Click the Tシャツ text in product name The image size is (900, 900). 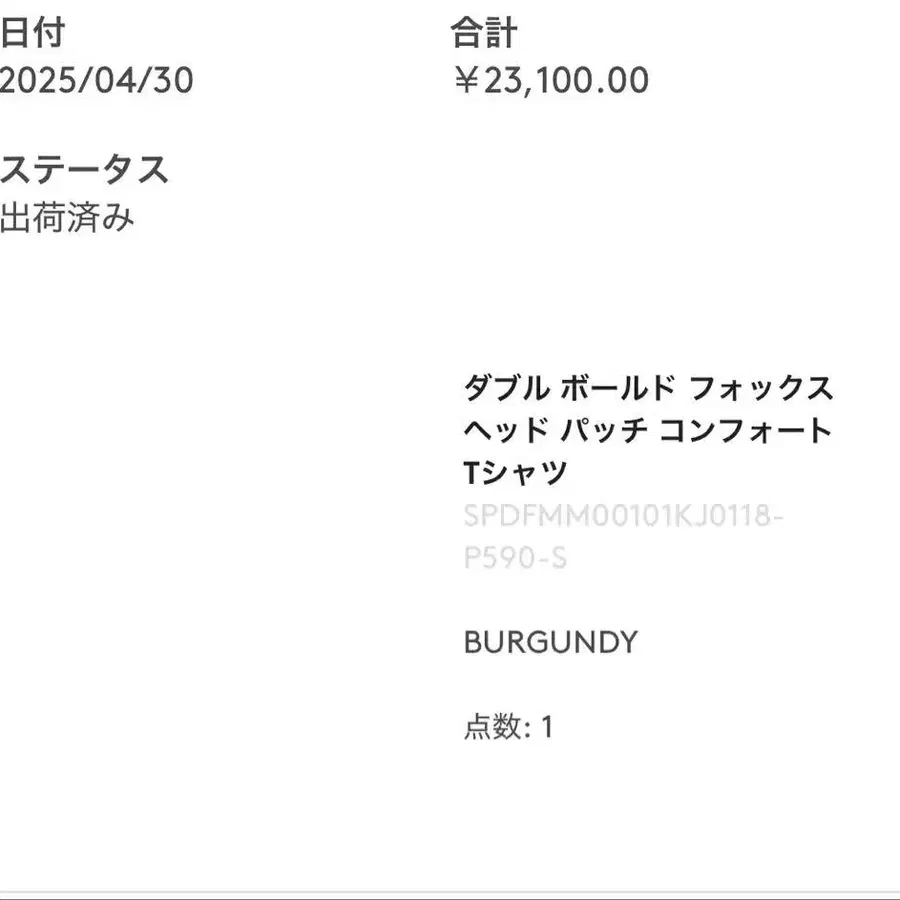515,473
